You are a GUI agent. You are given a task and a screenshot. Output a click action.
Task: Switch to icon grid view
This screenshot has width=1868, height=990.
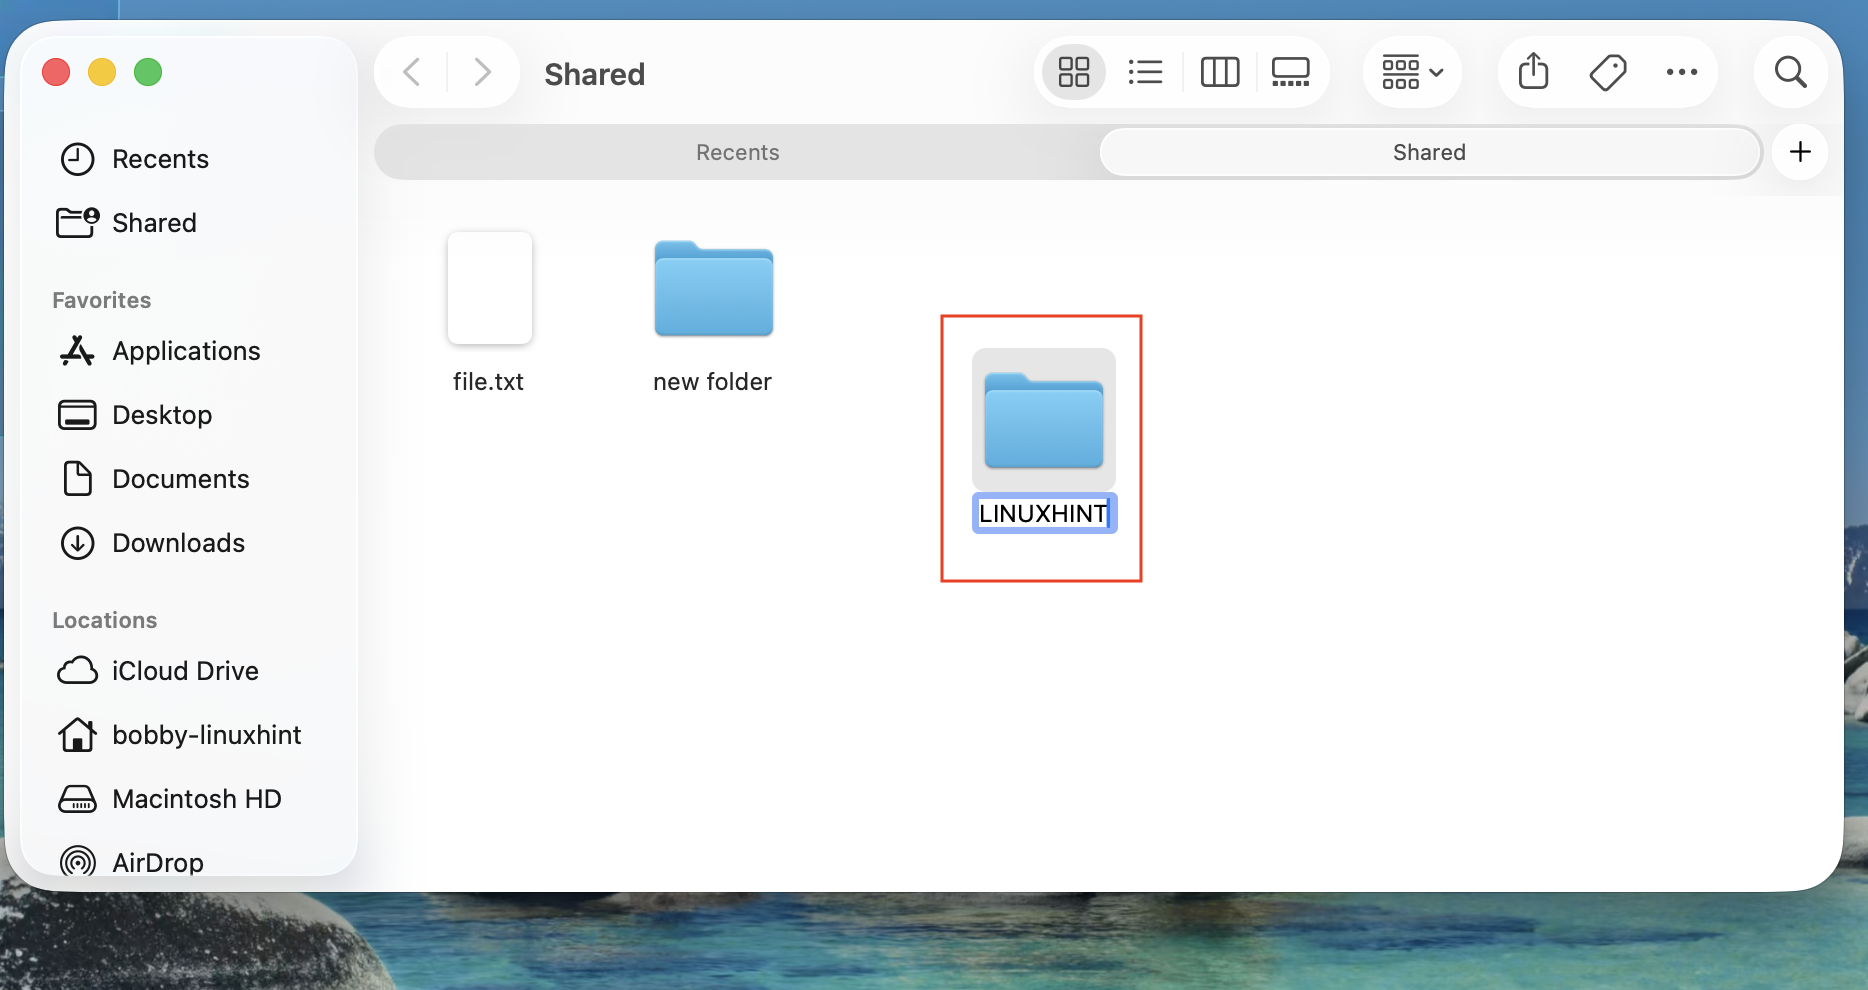pyautogui.click(x=1074, y=72)
